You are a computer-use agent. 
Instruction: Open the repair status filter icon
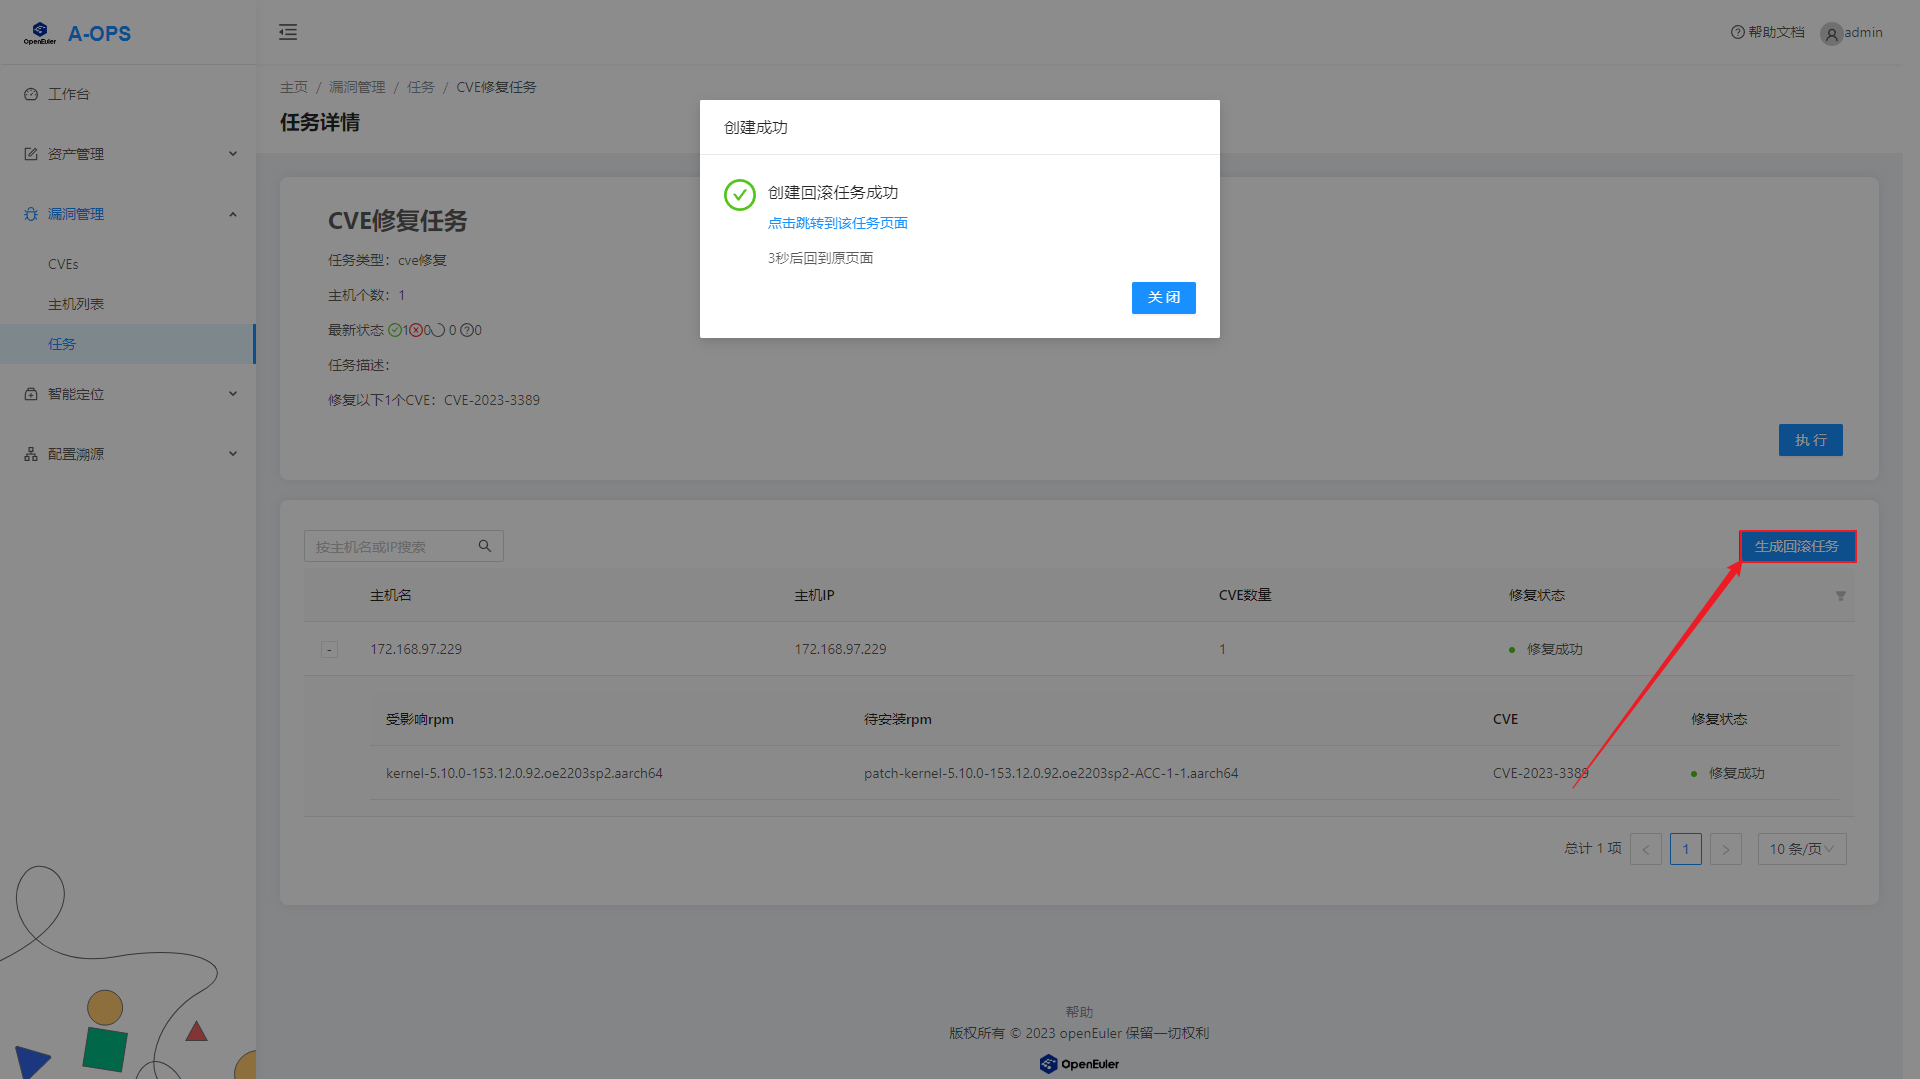1840,596
